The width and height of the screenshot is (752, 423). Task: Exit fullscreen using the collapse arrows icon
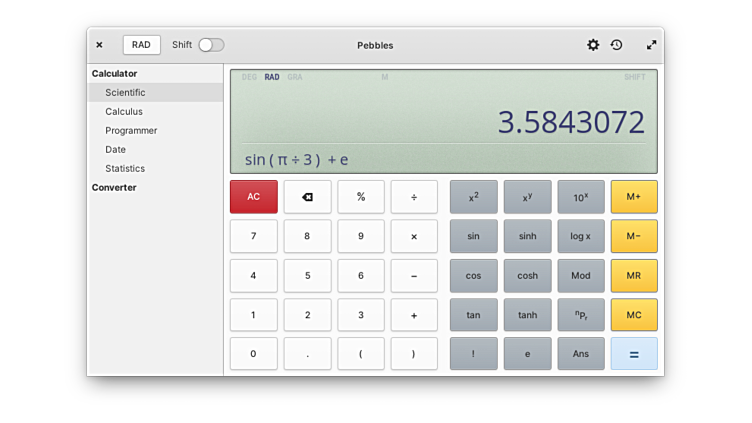[652, 45]
